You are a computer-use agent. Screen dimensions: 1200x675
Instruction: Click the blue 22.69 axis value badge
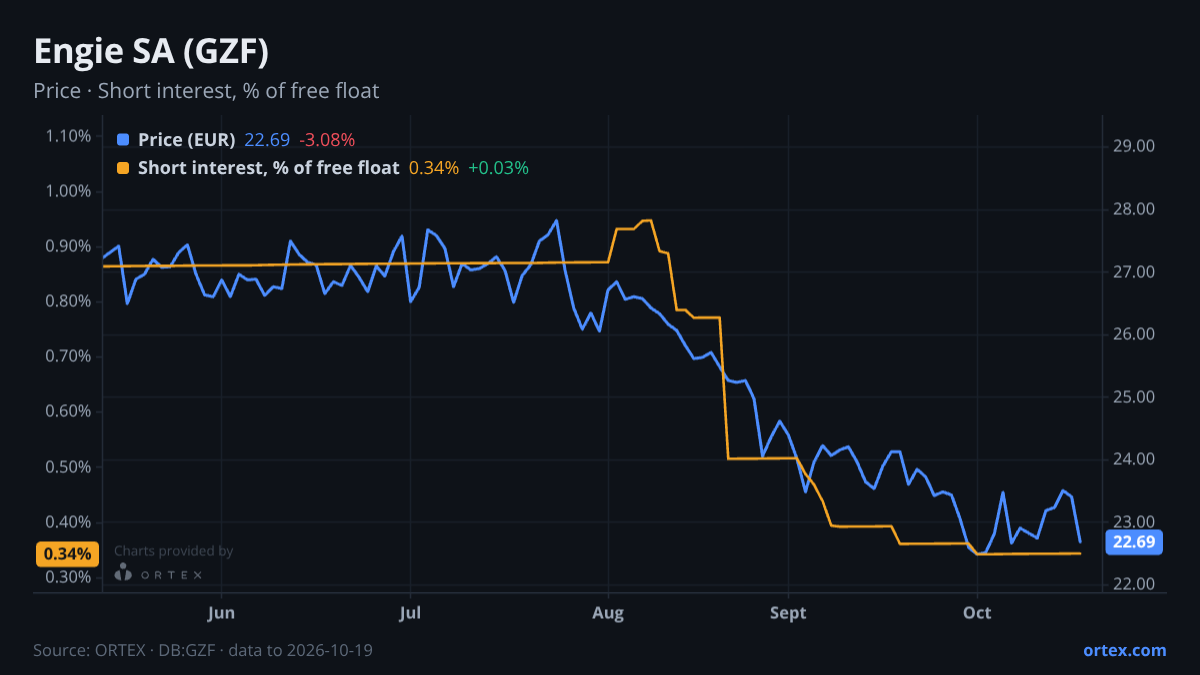pyautogui.click(x=1134, y=542)
